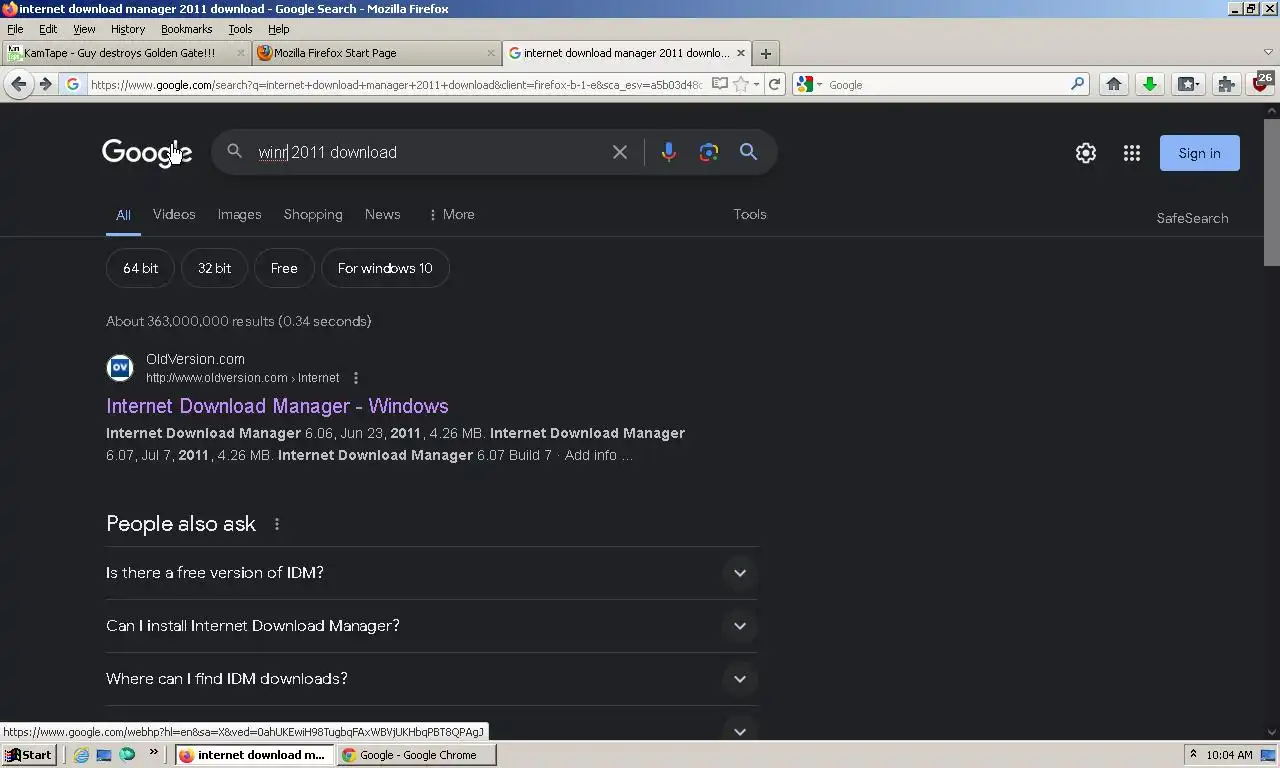Expand system tray hidden icons arrow
Image resolution: width=1280 pixels, height=768 pixels.
coord(1192,755)
